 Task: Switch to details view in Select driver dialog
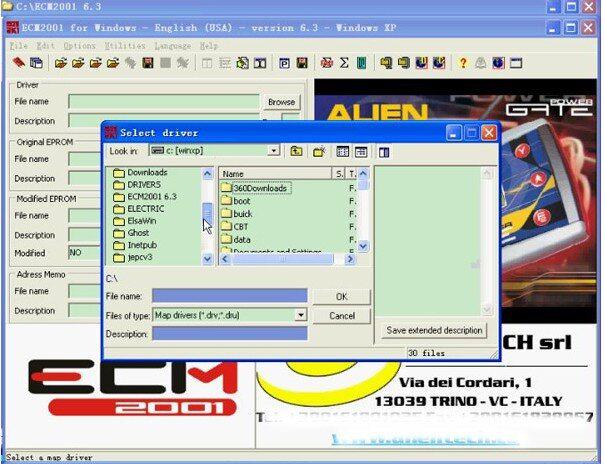coord(361,152)
